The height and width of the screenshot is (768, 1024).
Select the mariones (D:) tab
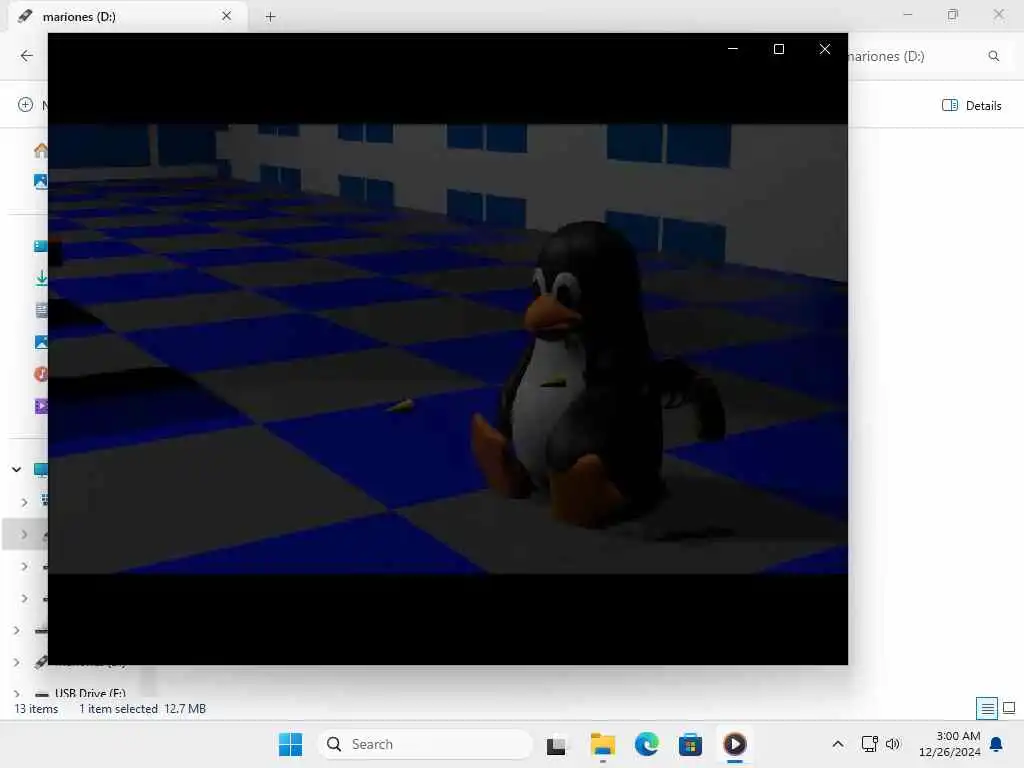click(128, 16)
